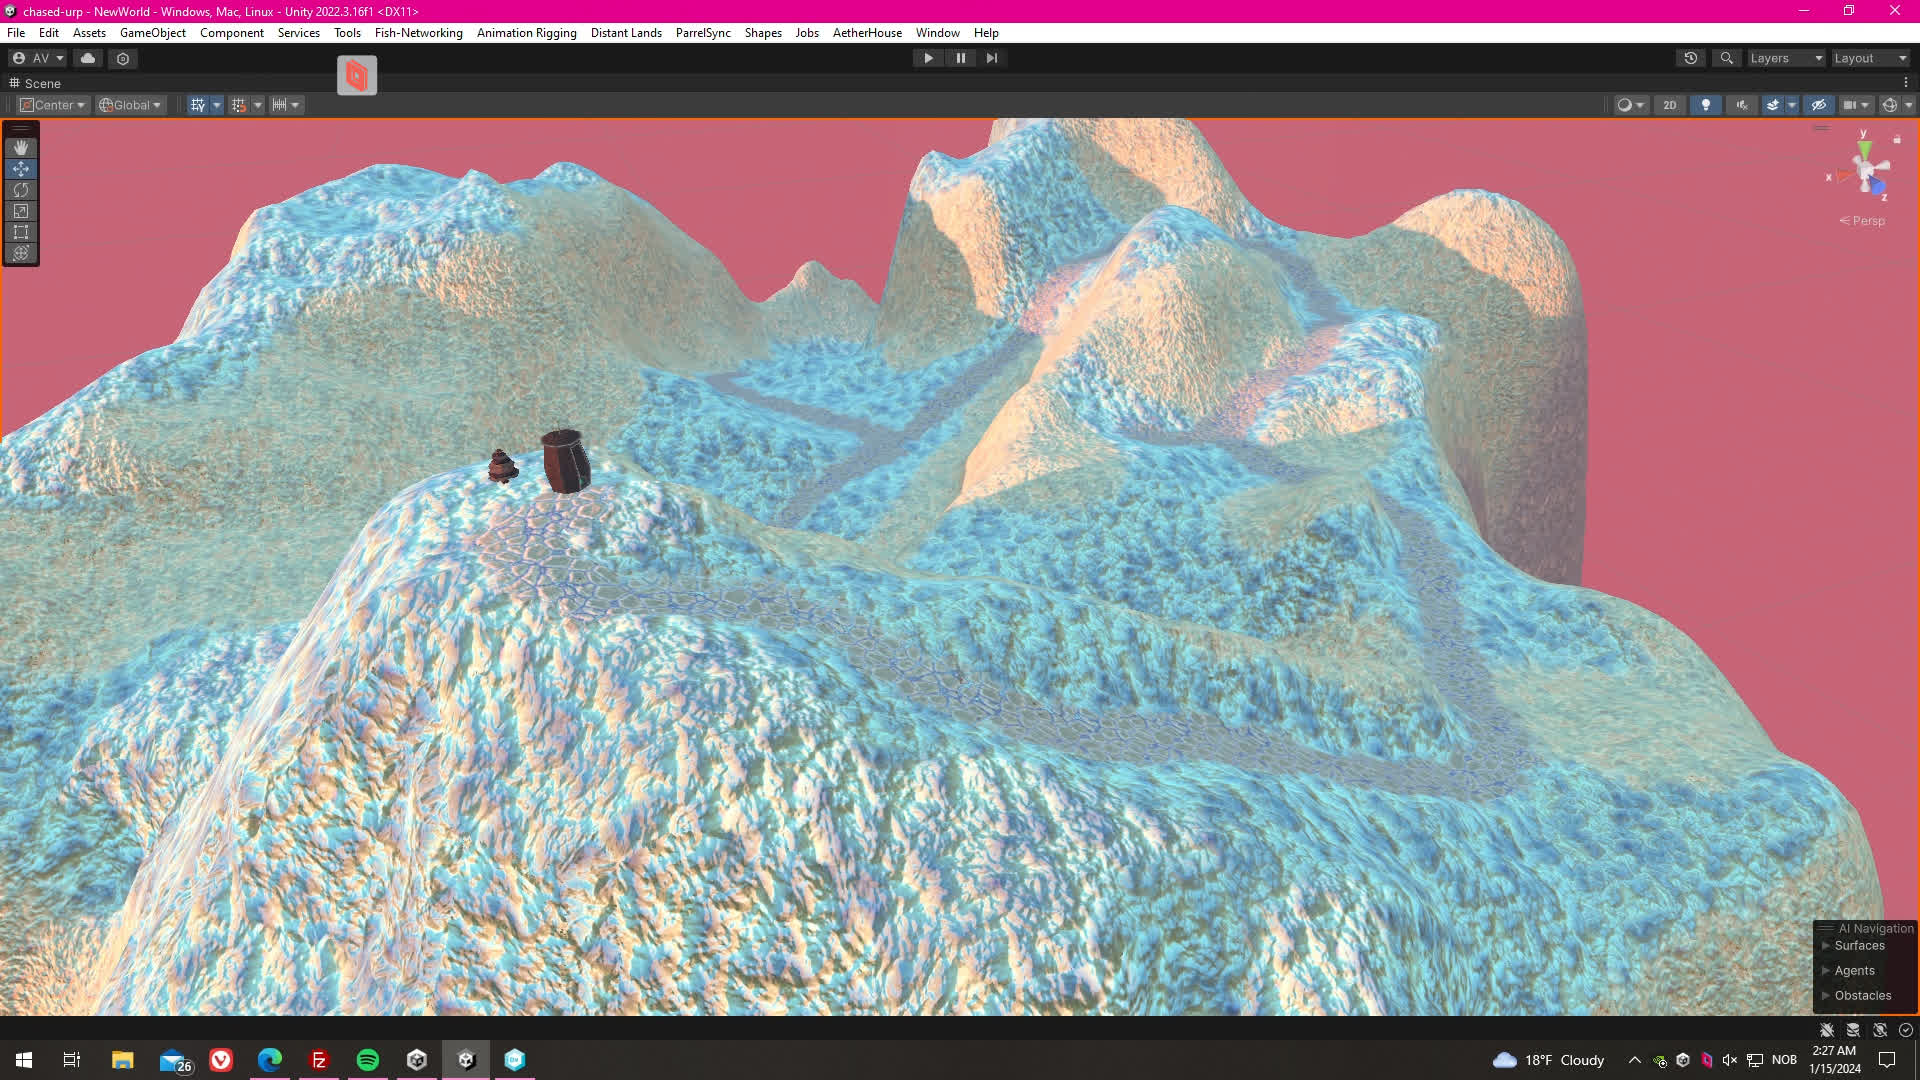This screenshot has width=1920, height=1080.
Task: Toggle scene audio mute
Action: [x=1742, y=105]
